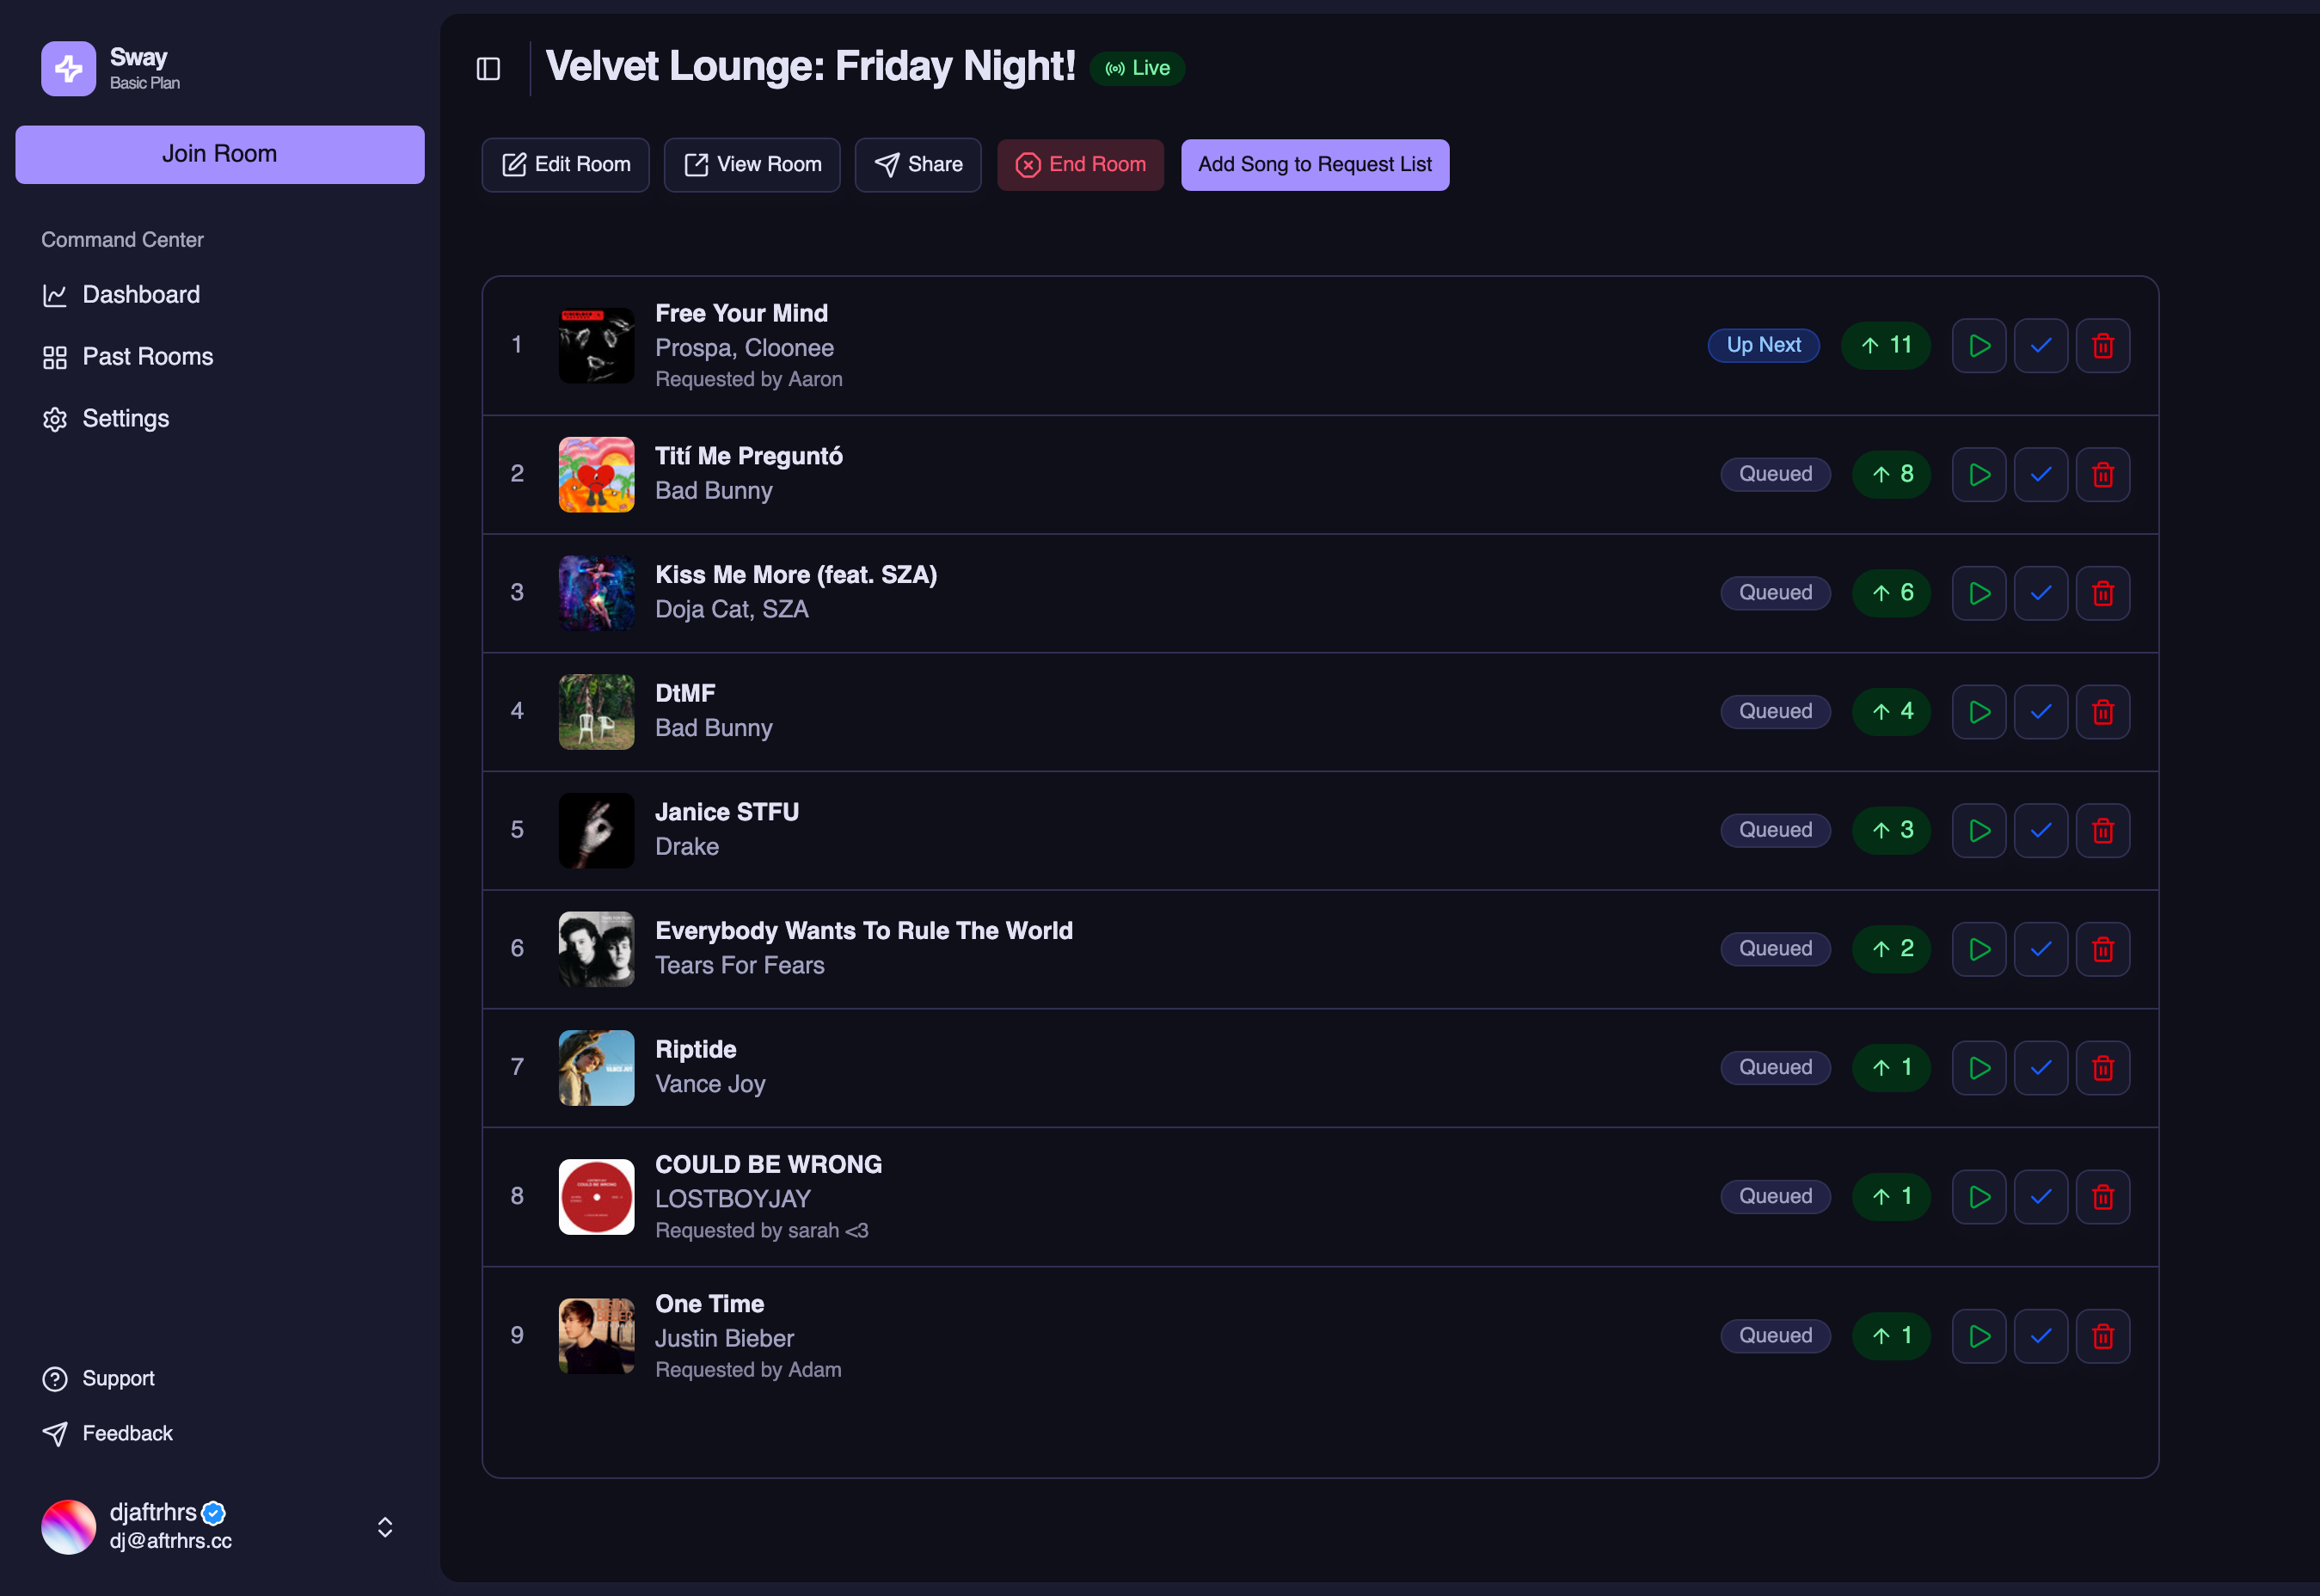Expand the djaftrhrs account switcher
The image size is (2320, 1596).
click(x=384, y=1526)
